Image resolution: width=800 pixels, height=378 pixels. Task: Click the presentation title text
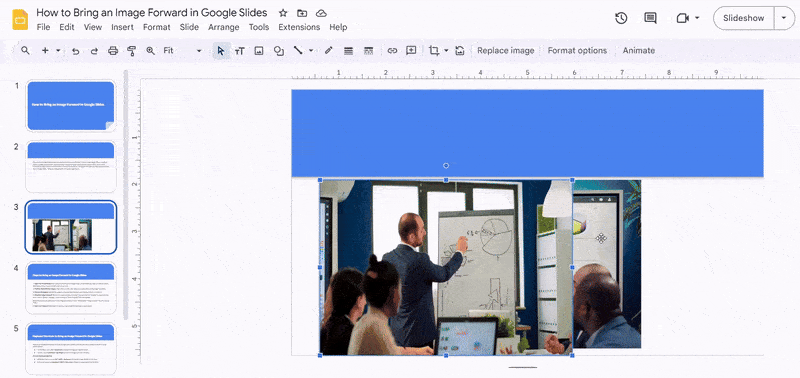152,13
